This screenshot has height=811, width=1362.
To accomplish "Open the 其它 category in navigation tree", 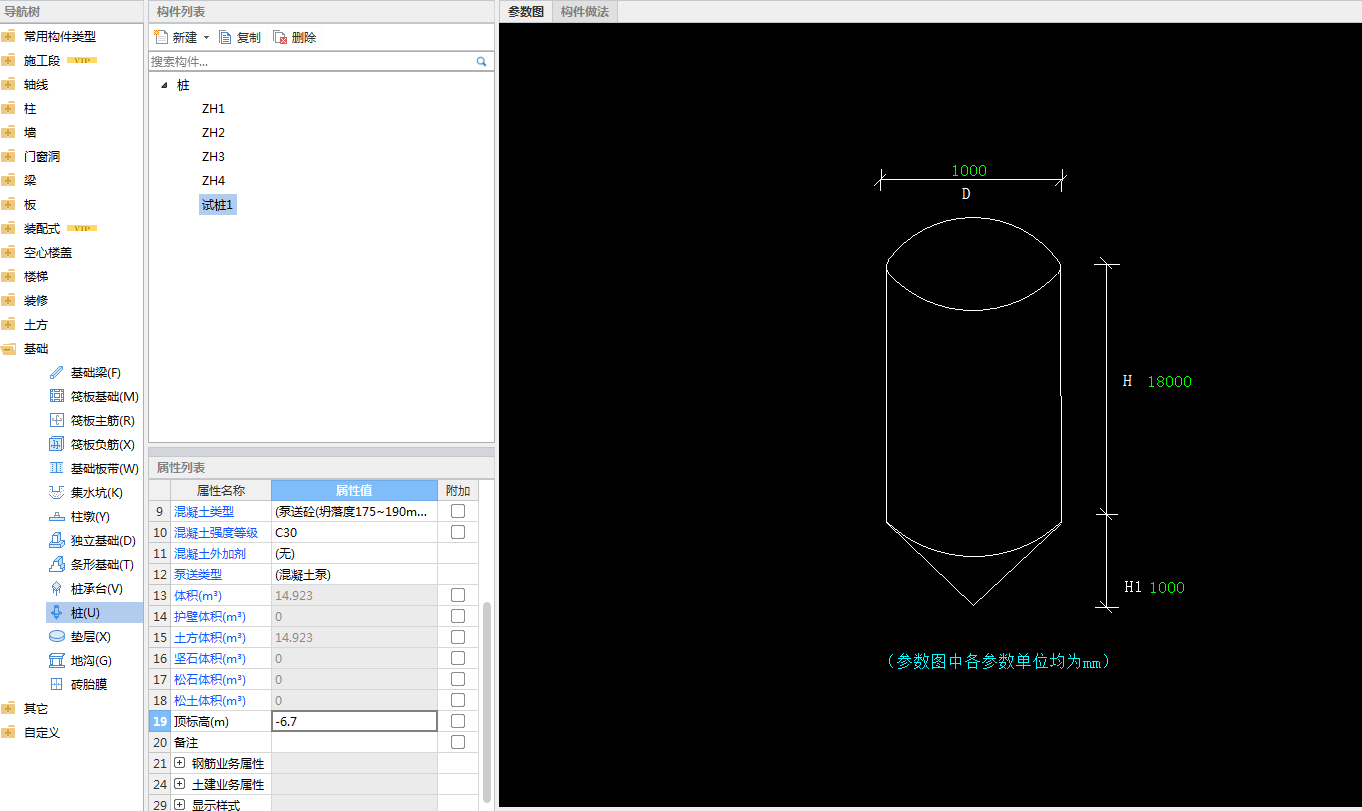I will point(36,708).
